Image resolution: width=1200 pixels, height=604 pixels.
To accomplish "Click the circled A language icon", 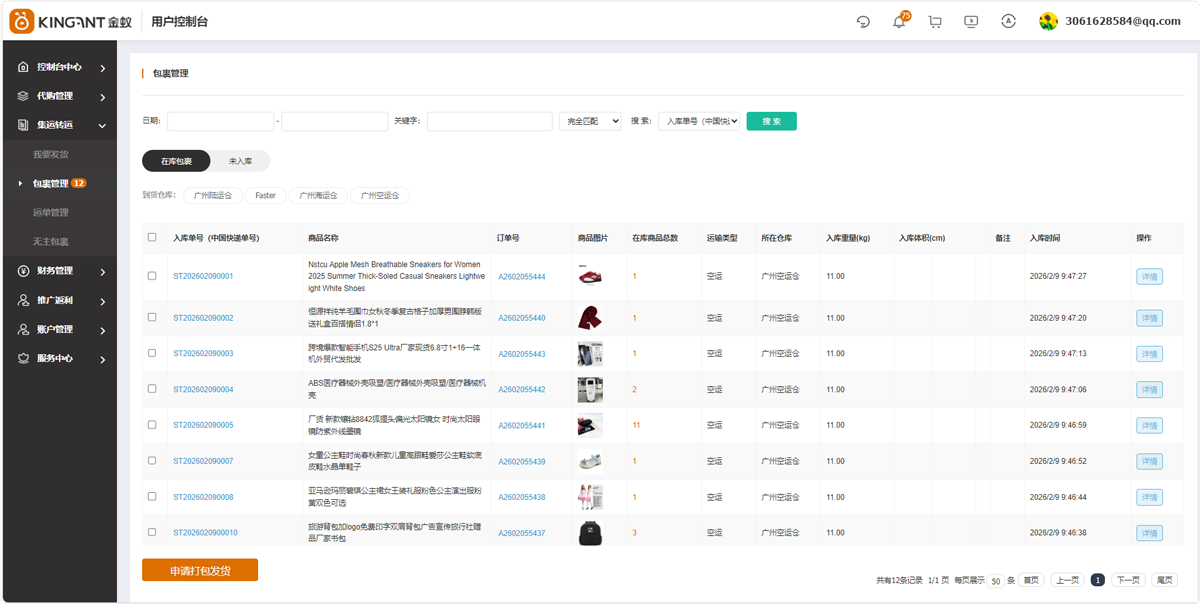I will 1008,22.
